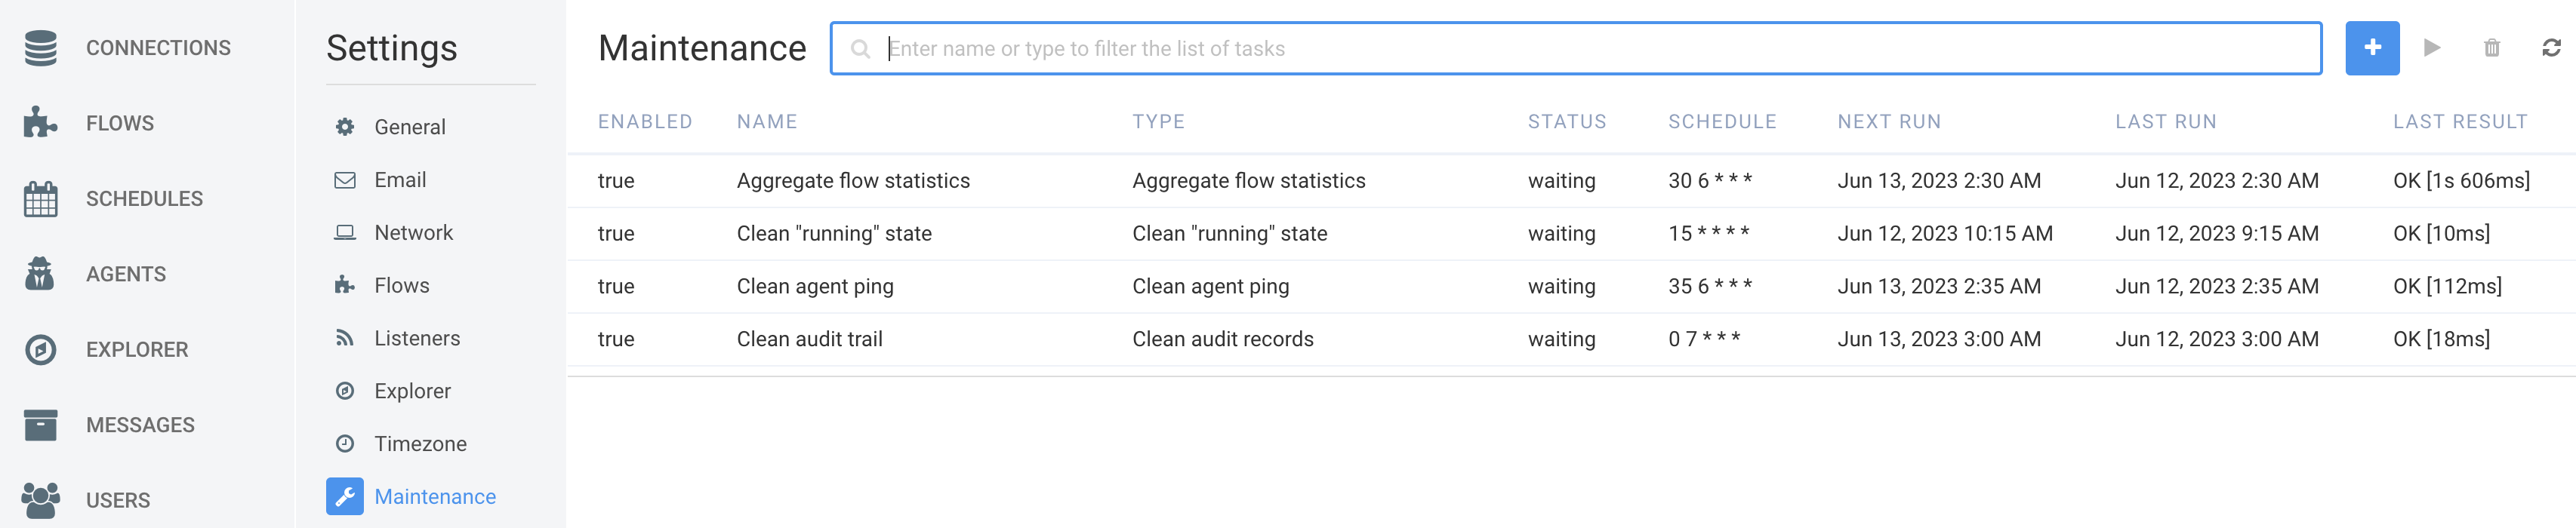Click the search magnifier icon in filter box
2576x528 pixels.
click(x=860, y=48)
